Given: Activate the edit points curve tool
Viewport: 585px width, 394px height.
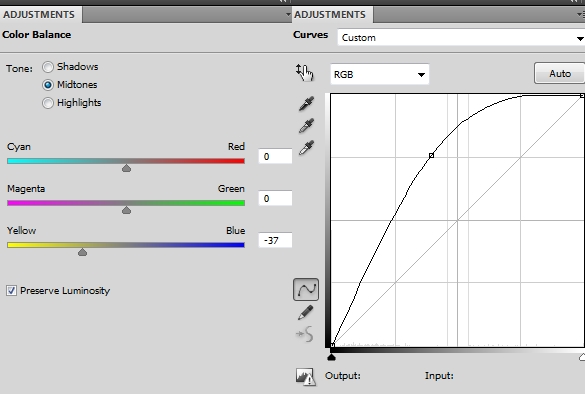Looking at the screenshot, I should [x=306, y=289].
